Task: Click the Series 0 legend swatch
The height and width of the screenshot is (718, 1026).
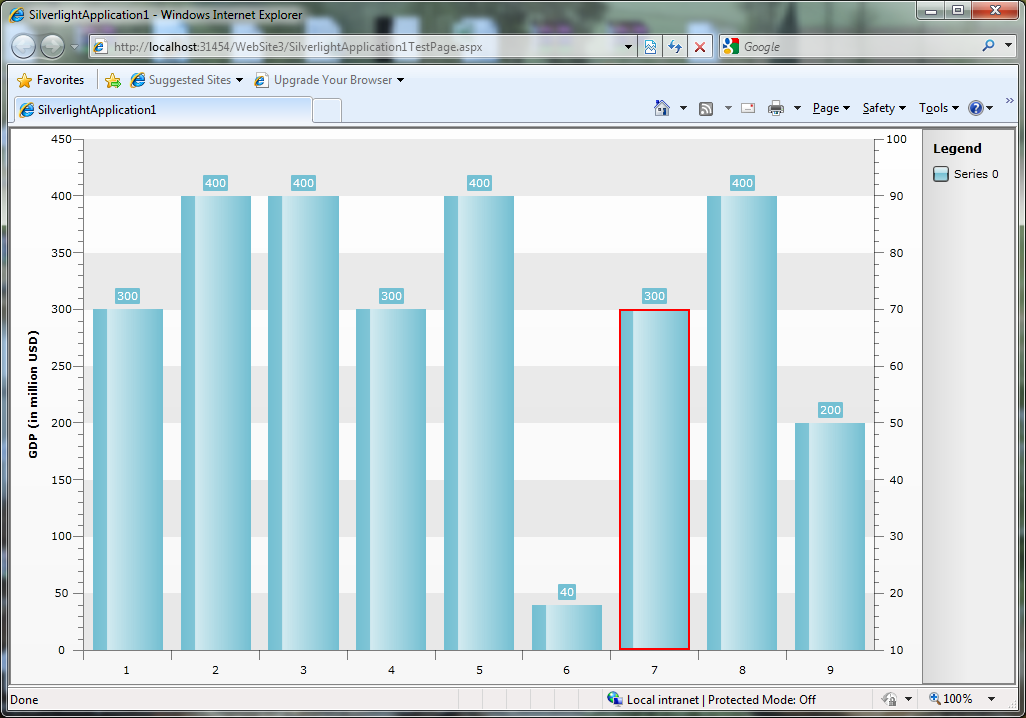Action: [x=940, y=174]
